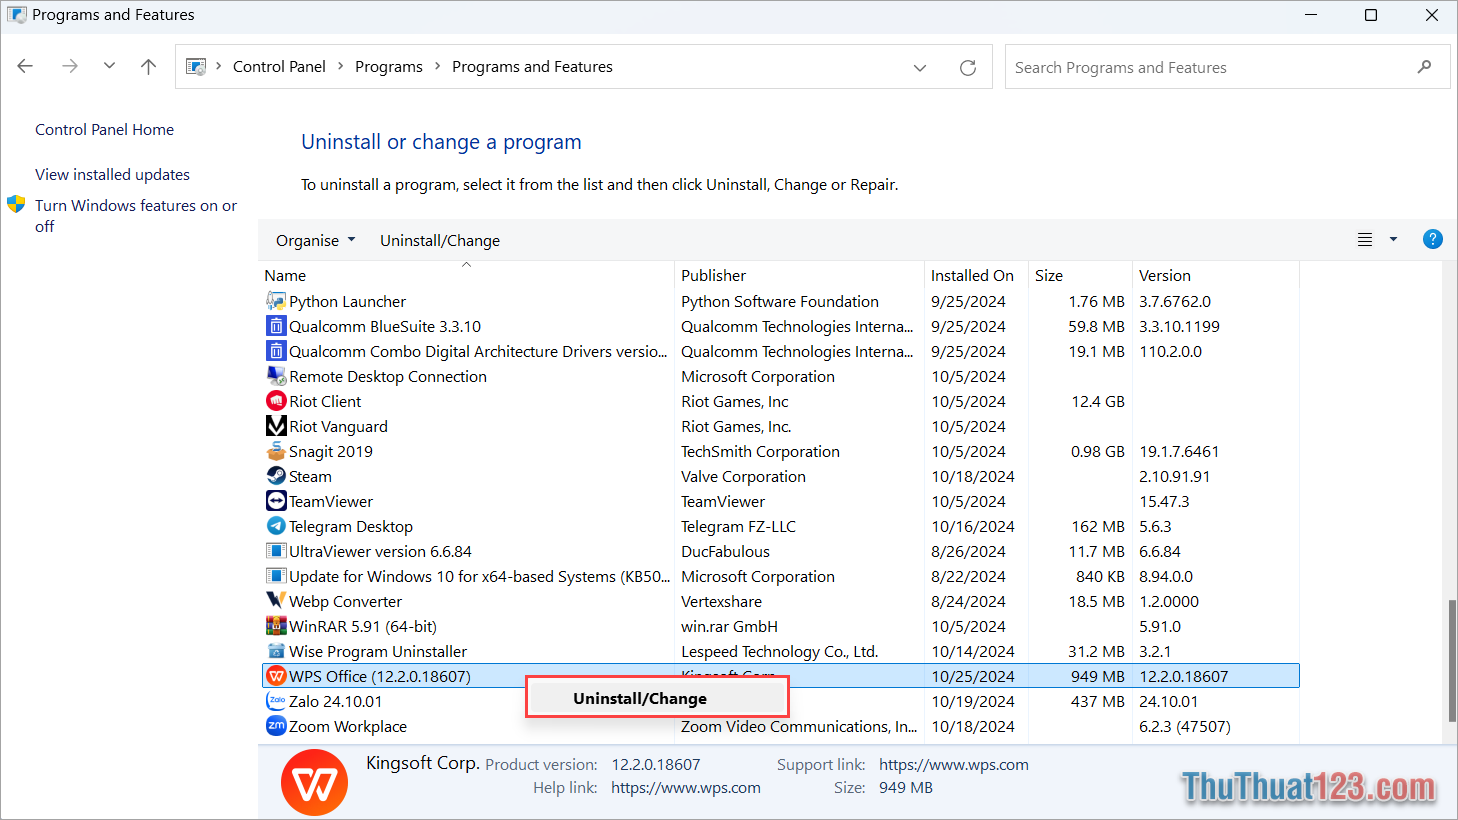Click the 12.4 GB size cell

[1098, 401]
